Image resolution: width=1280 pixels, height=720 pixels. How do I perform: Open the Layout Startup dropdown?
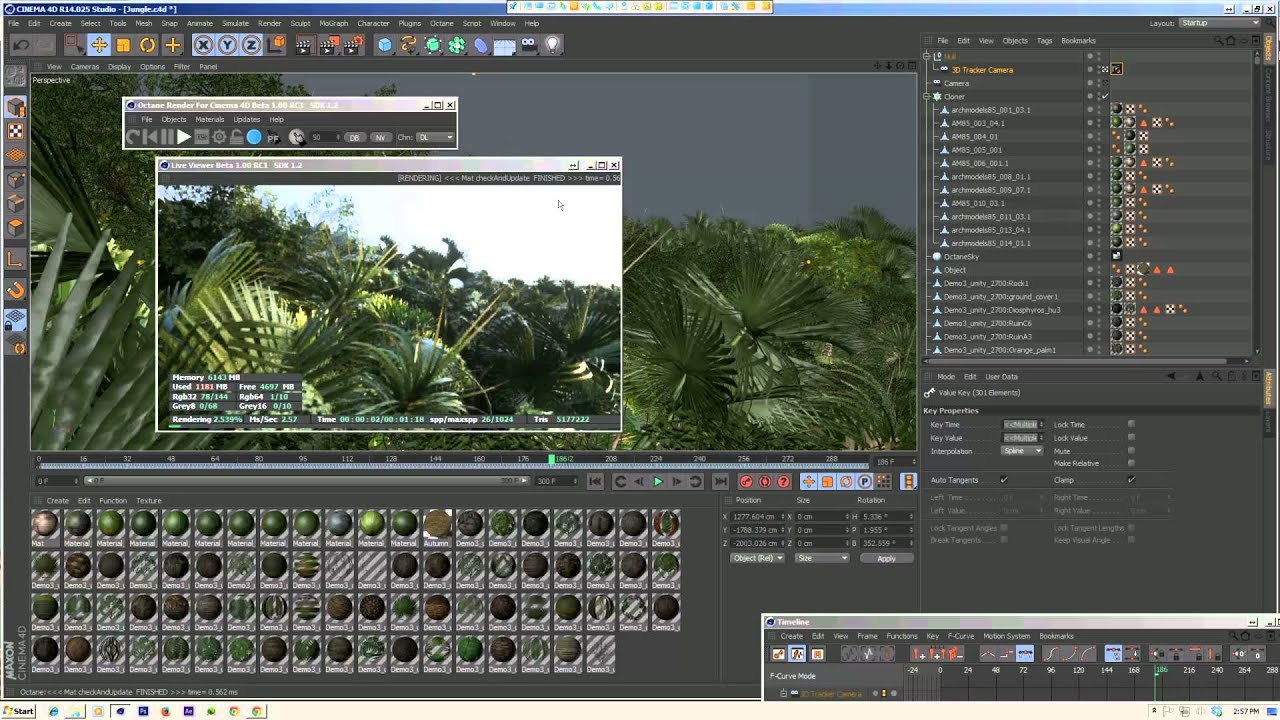(x=1220, y=23)
